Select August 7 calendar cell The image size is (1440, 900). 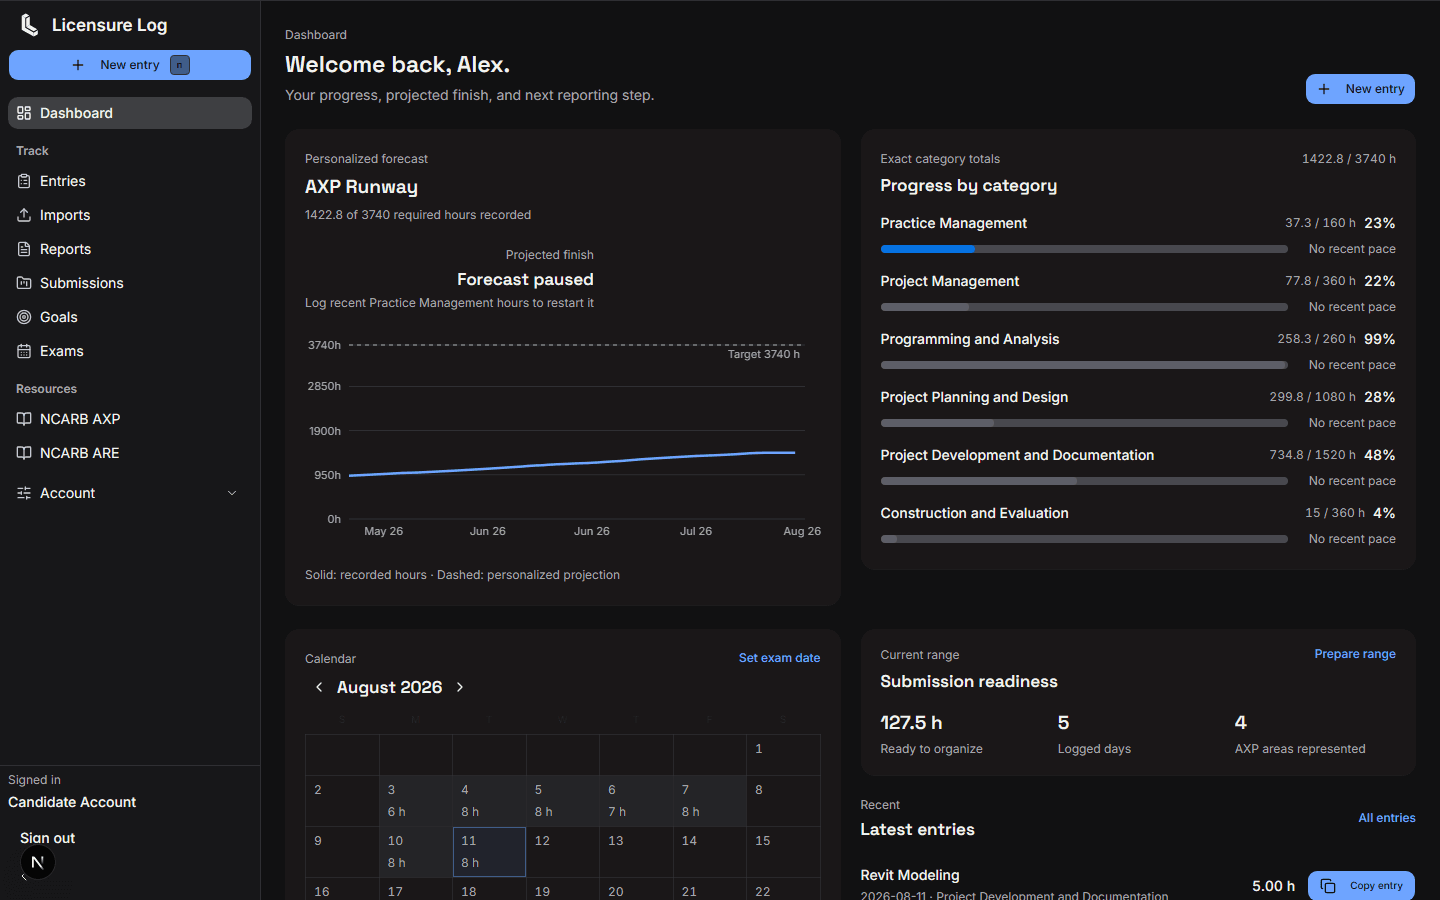click(710, 801)
